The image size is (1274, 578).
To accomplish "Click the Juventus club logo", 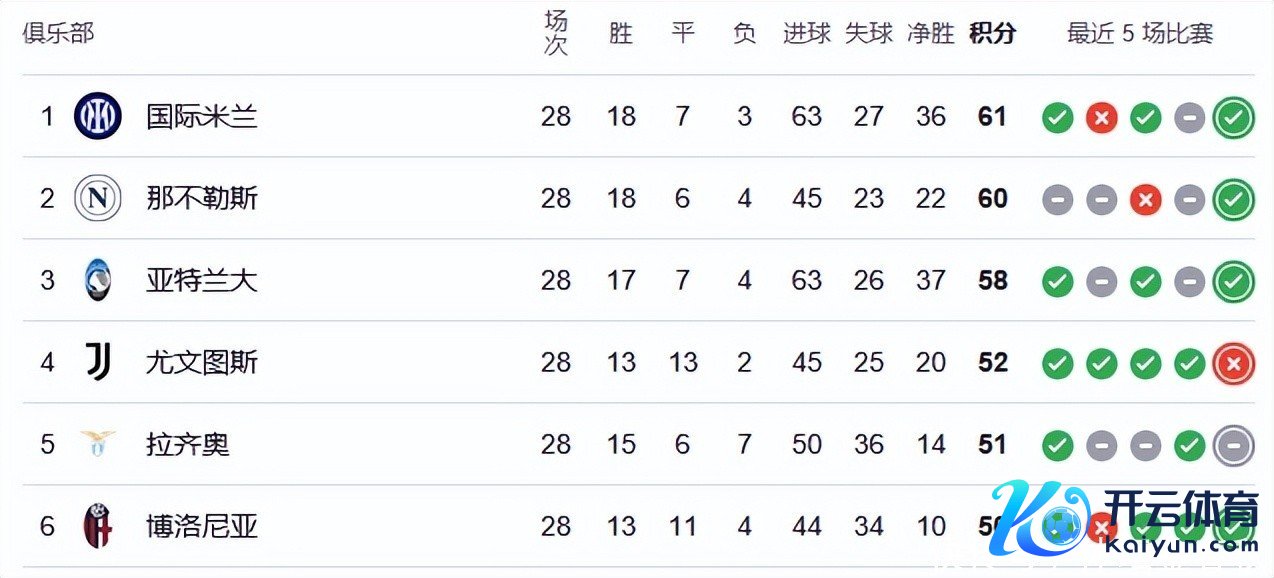I will (x=98, y=362).
